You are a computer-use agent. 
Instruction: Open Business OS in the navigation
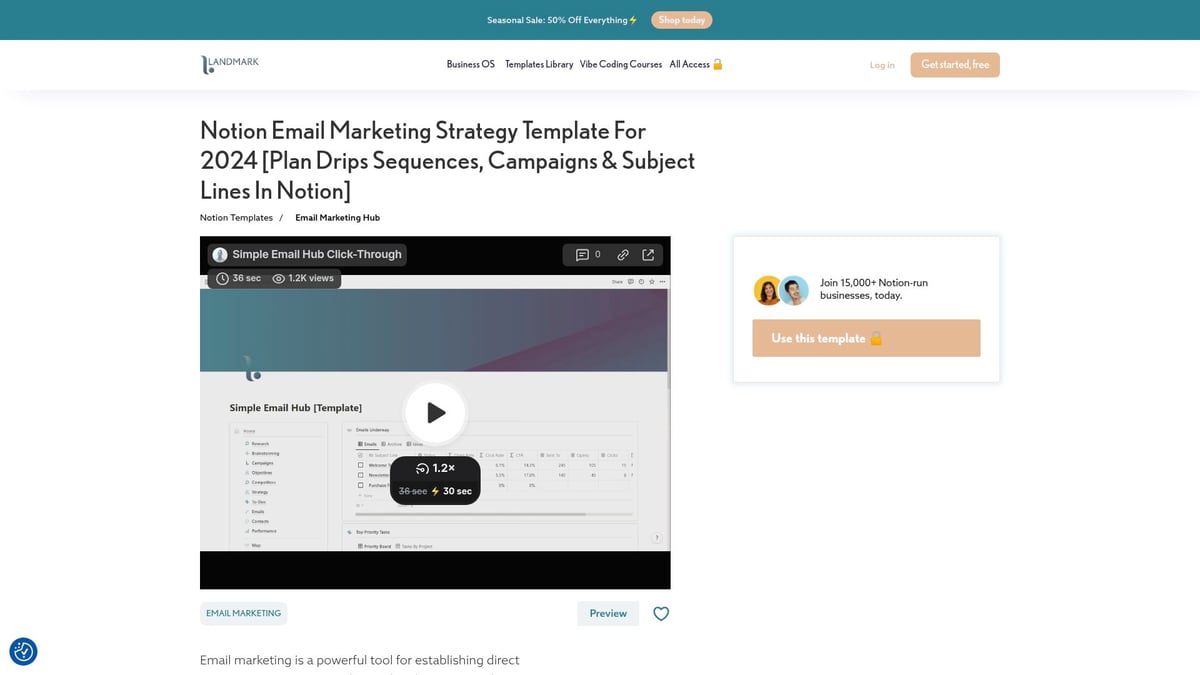pos(470,64)
